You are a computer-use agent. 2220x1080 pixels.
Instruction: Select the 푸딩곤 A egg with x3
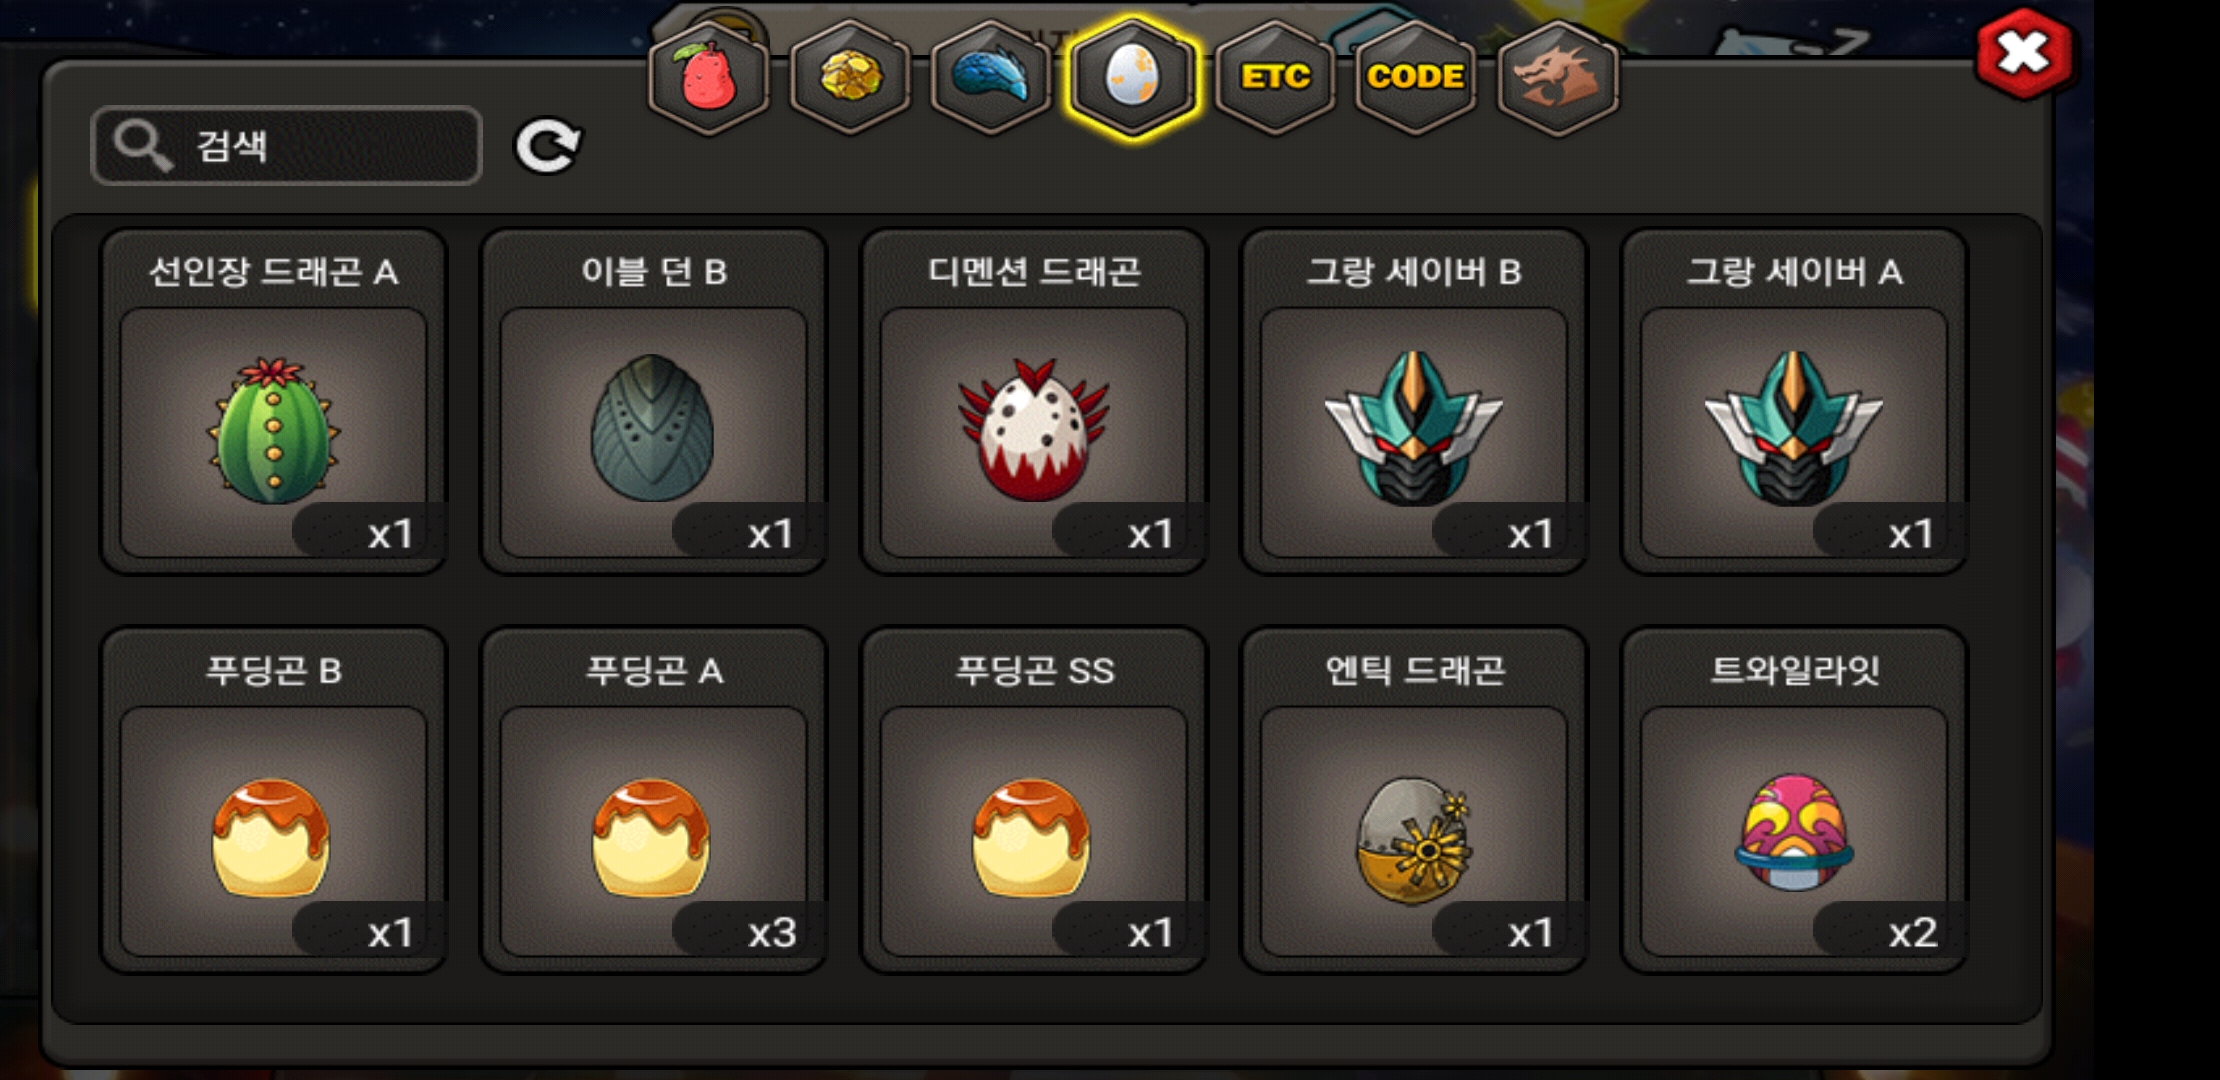click(x=653, y=800)
